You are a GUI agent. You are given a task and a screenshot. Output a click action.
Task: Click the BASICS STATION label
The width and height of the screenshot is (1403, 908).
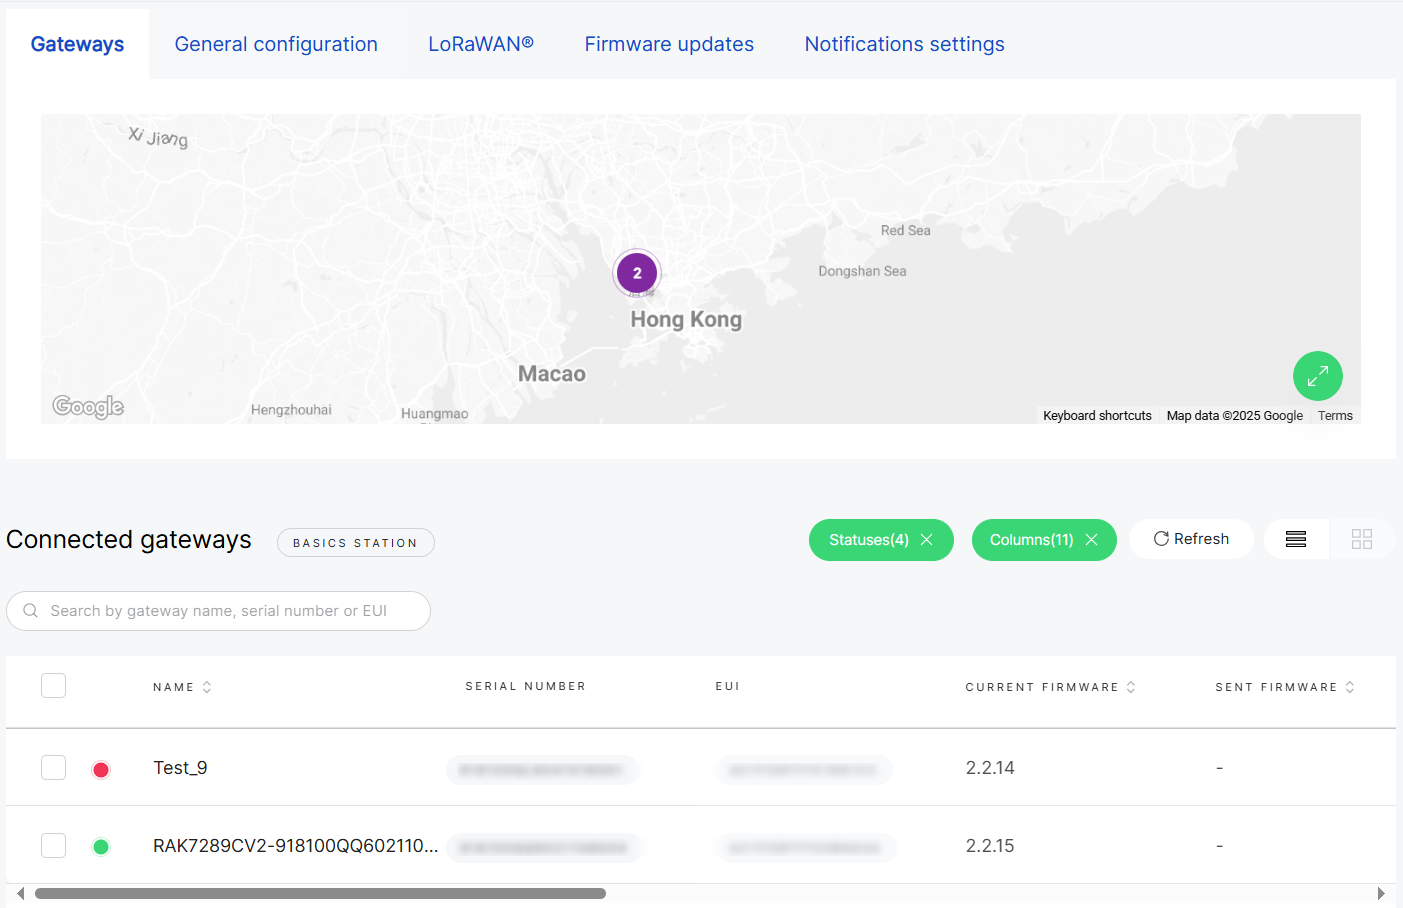click(x=355, y=542)
